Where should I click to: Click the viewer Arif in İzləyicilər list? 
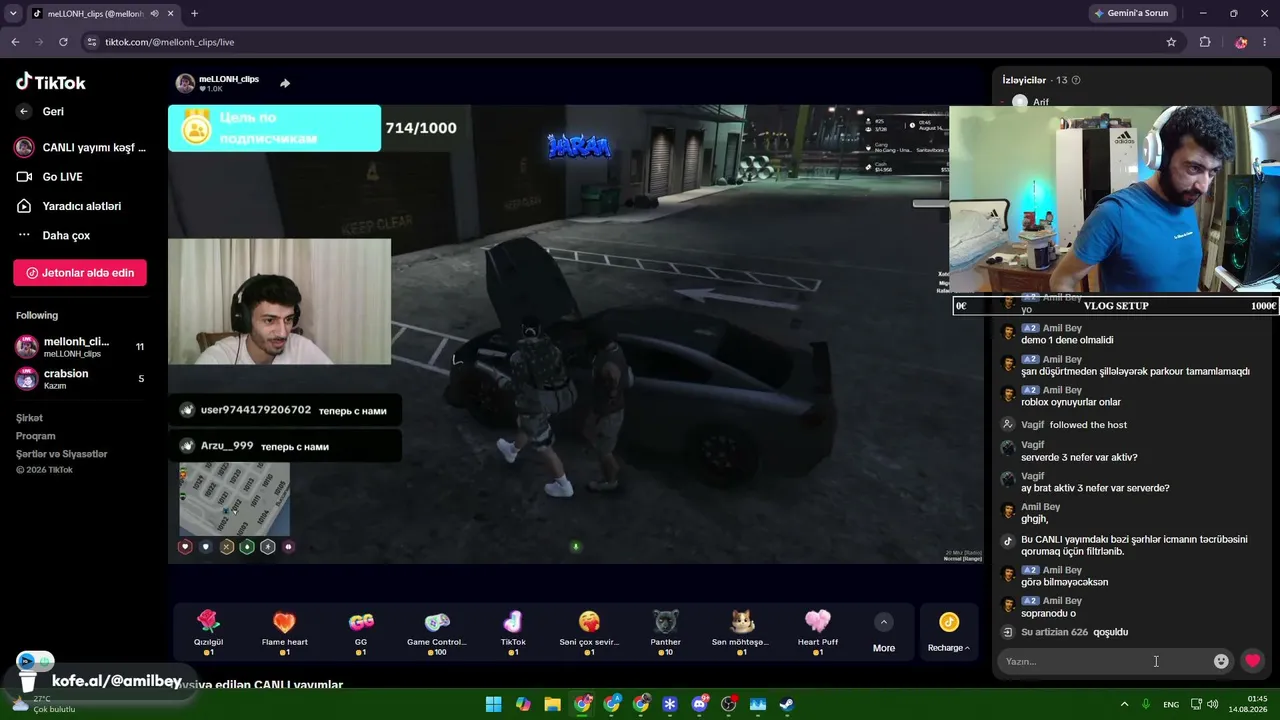coord(1041,102)
